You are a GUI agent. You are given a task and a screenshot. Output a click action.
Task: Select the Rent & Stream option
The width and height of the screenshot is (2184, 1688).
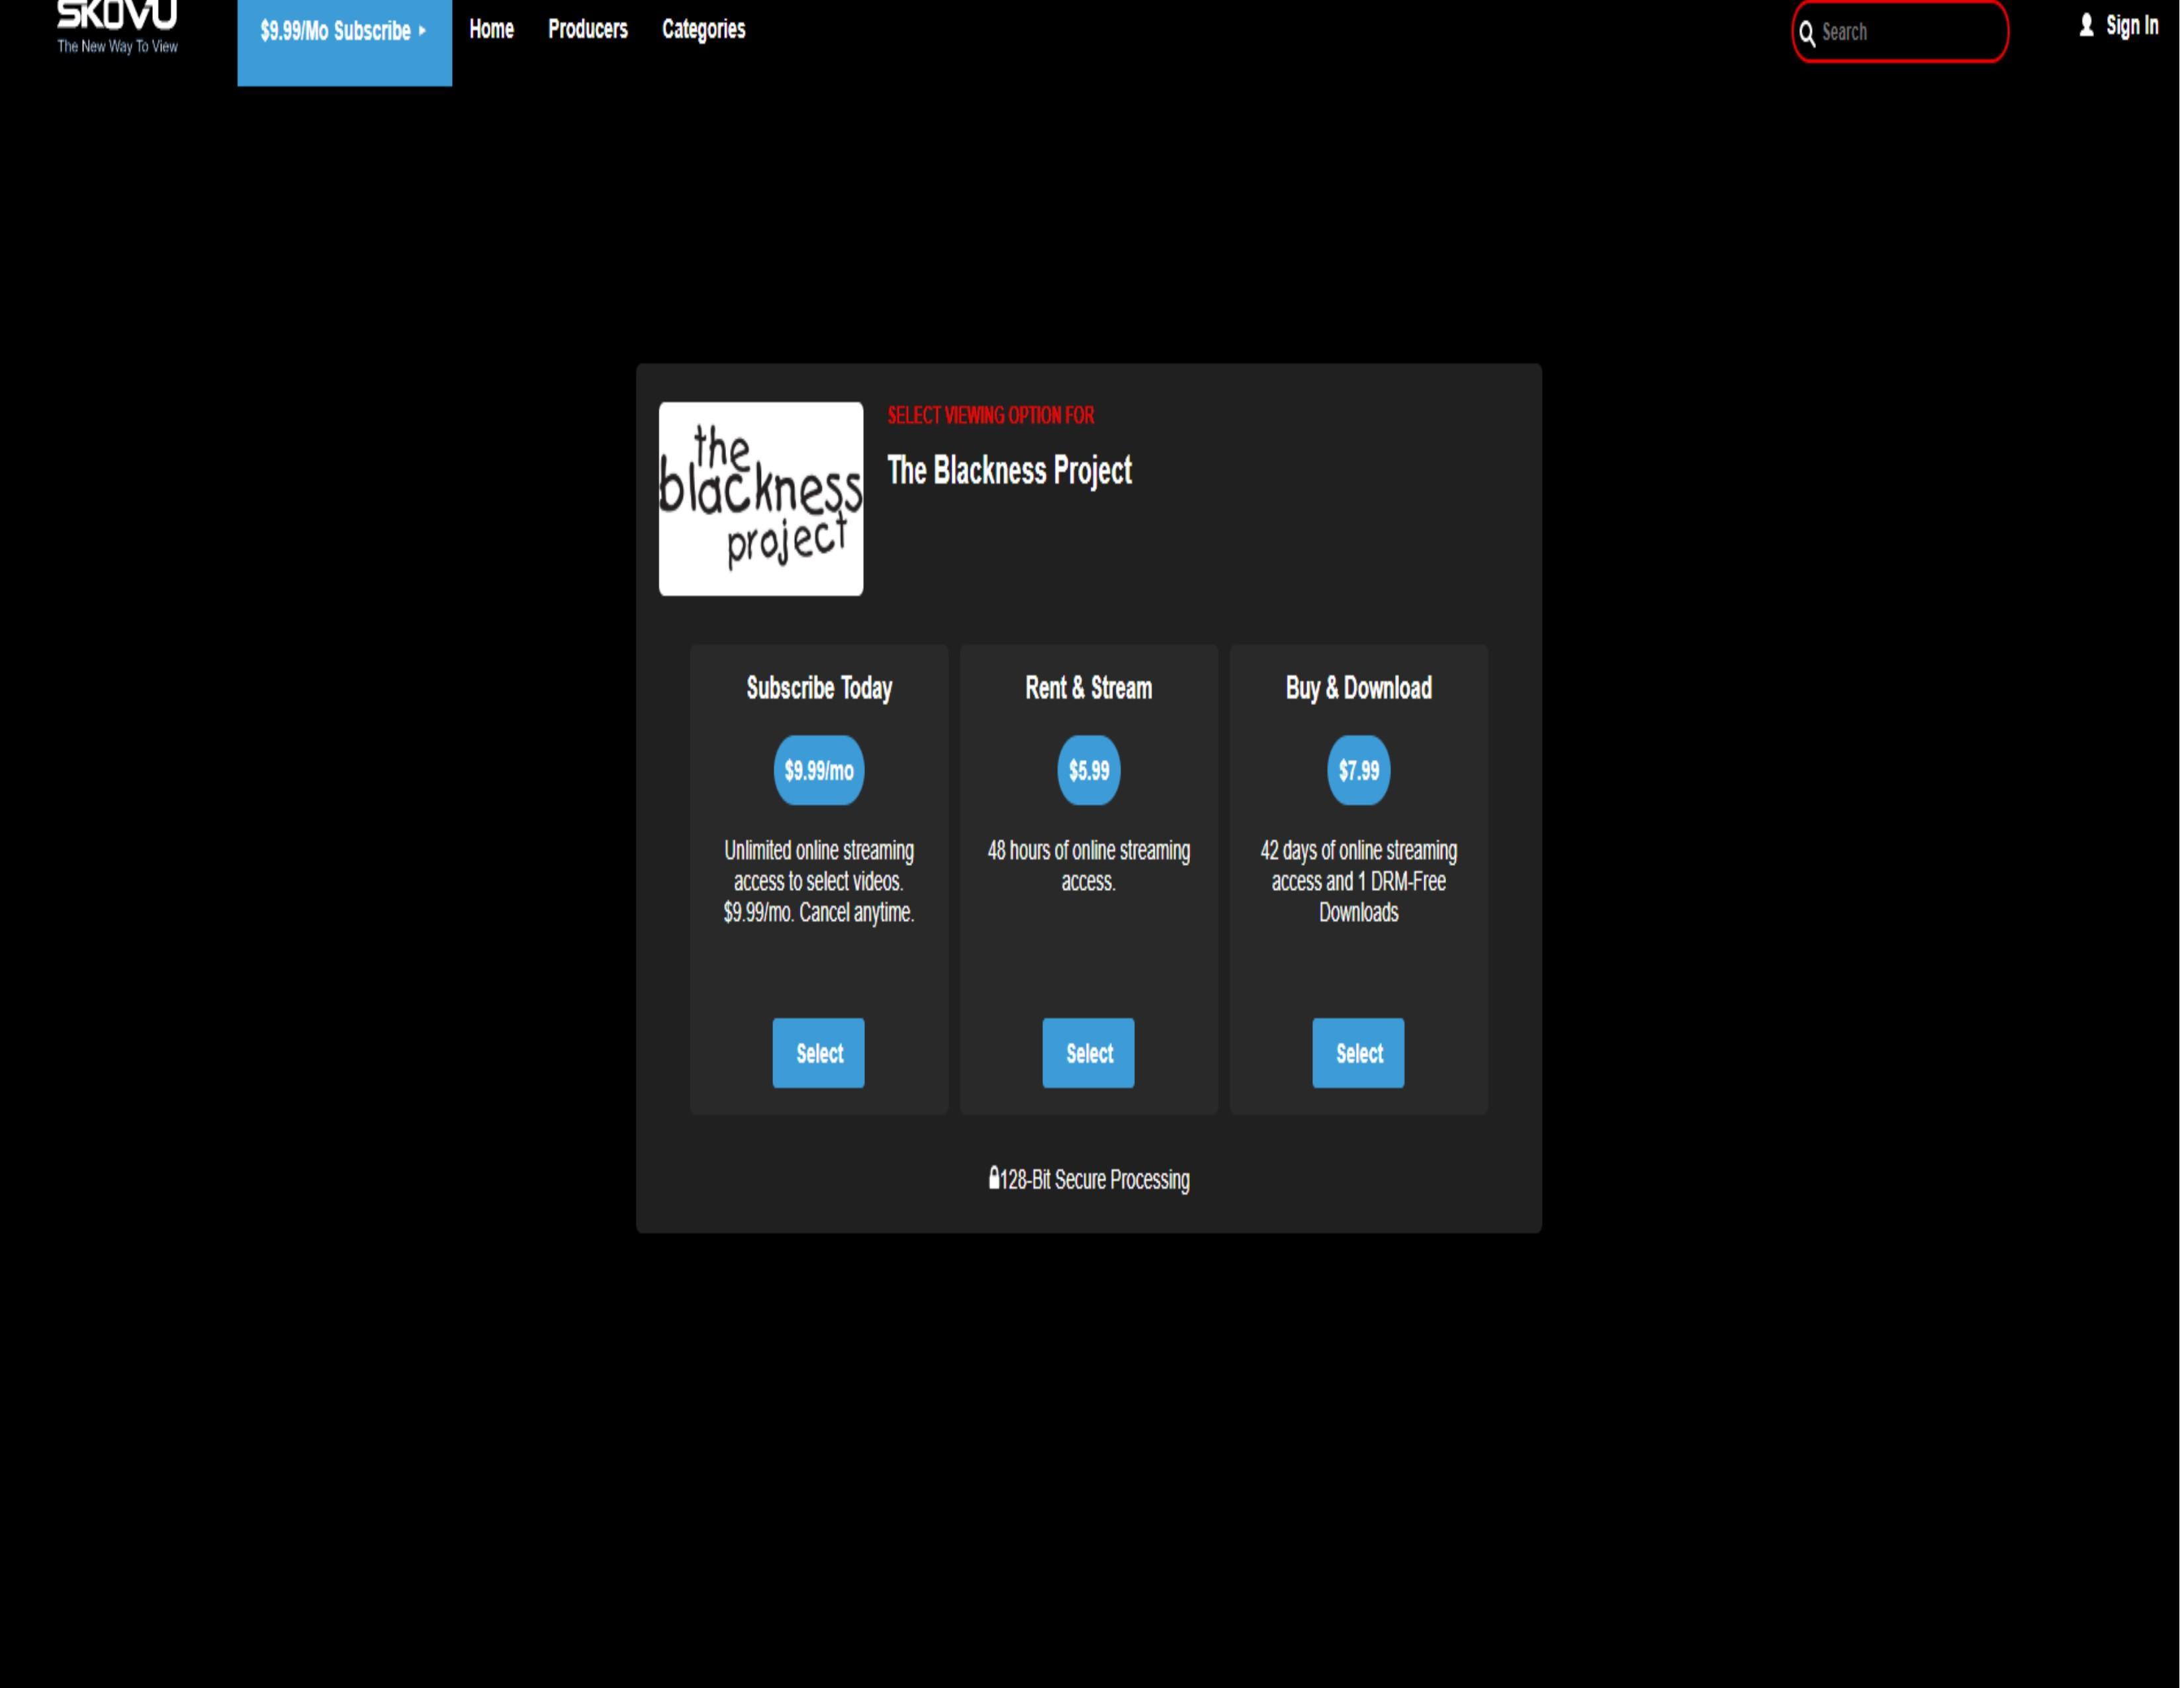point(1088,1053)
